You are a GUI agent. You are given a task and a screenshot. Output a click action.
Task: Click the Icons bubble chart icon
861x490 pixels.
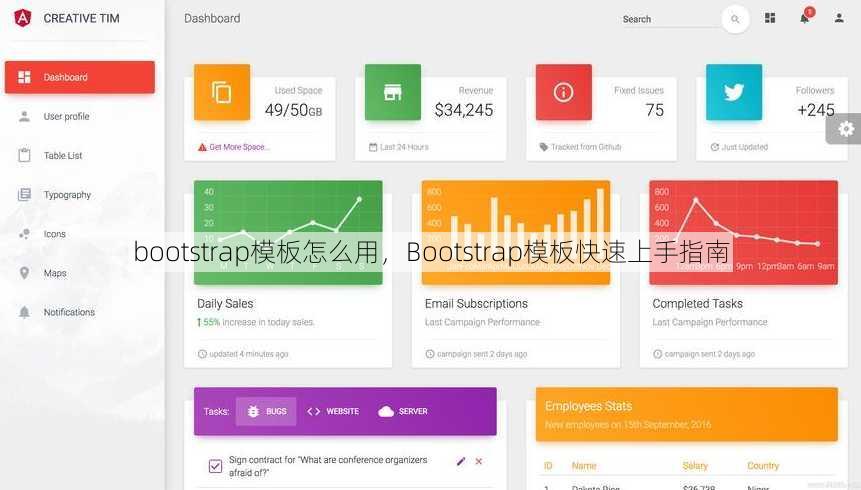[24, 234]
